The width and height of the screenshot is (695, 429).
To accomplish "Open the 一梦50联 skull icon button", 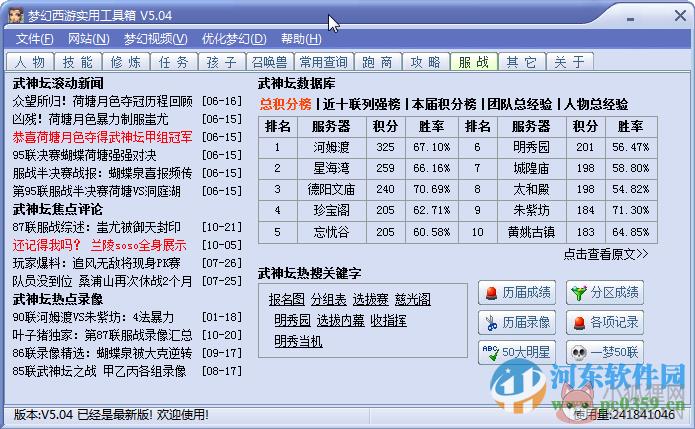I will 605,352.
